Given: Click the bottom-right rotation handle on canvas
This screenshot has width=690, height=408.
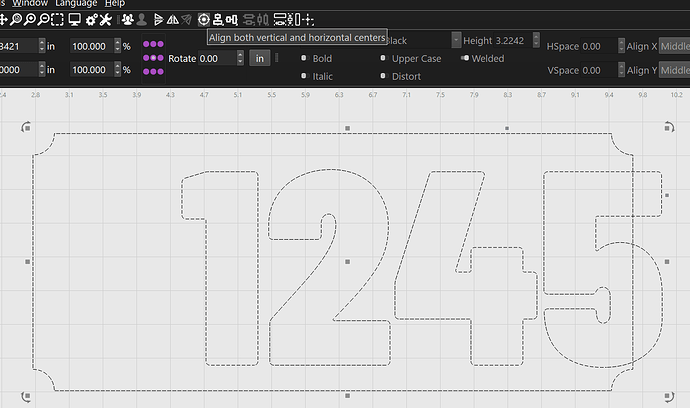Looking at the screenshot, I should point(668,396).
